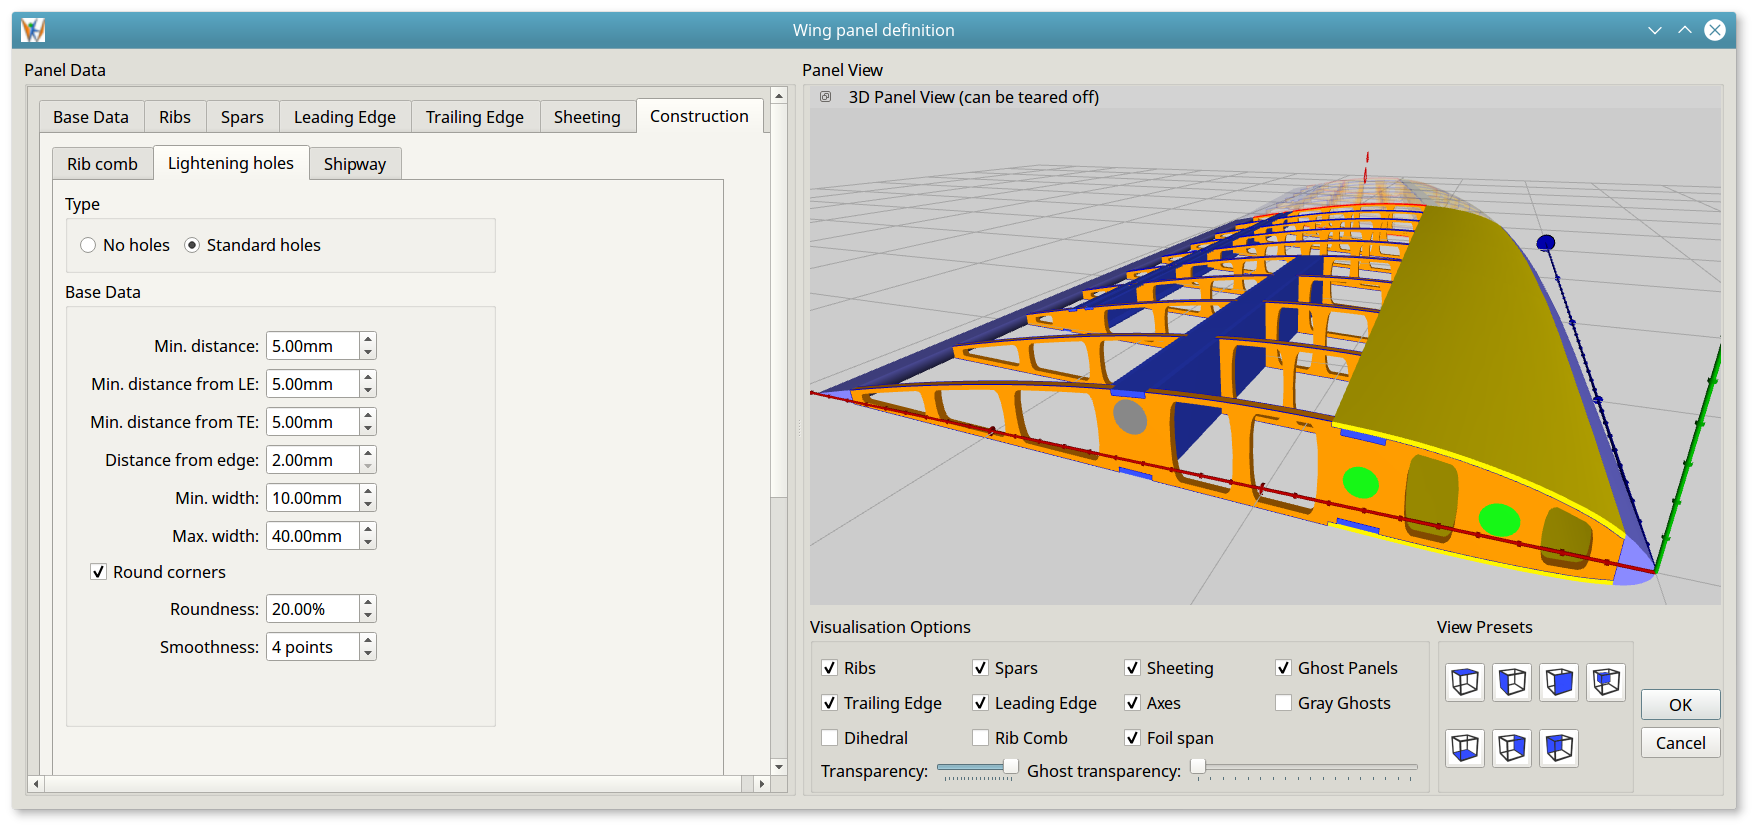Enable the Dihedral visualisation option
This screenshot has width=1757, height=830.
(829, 738)
